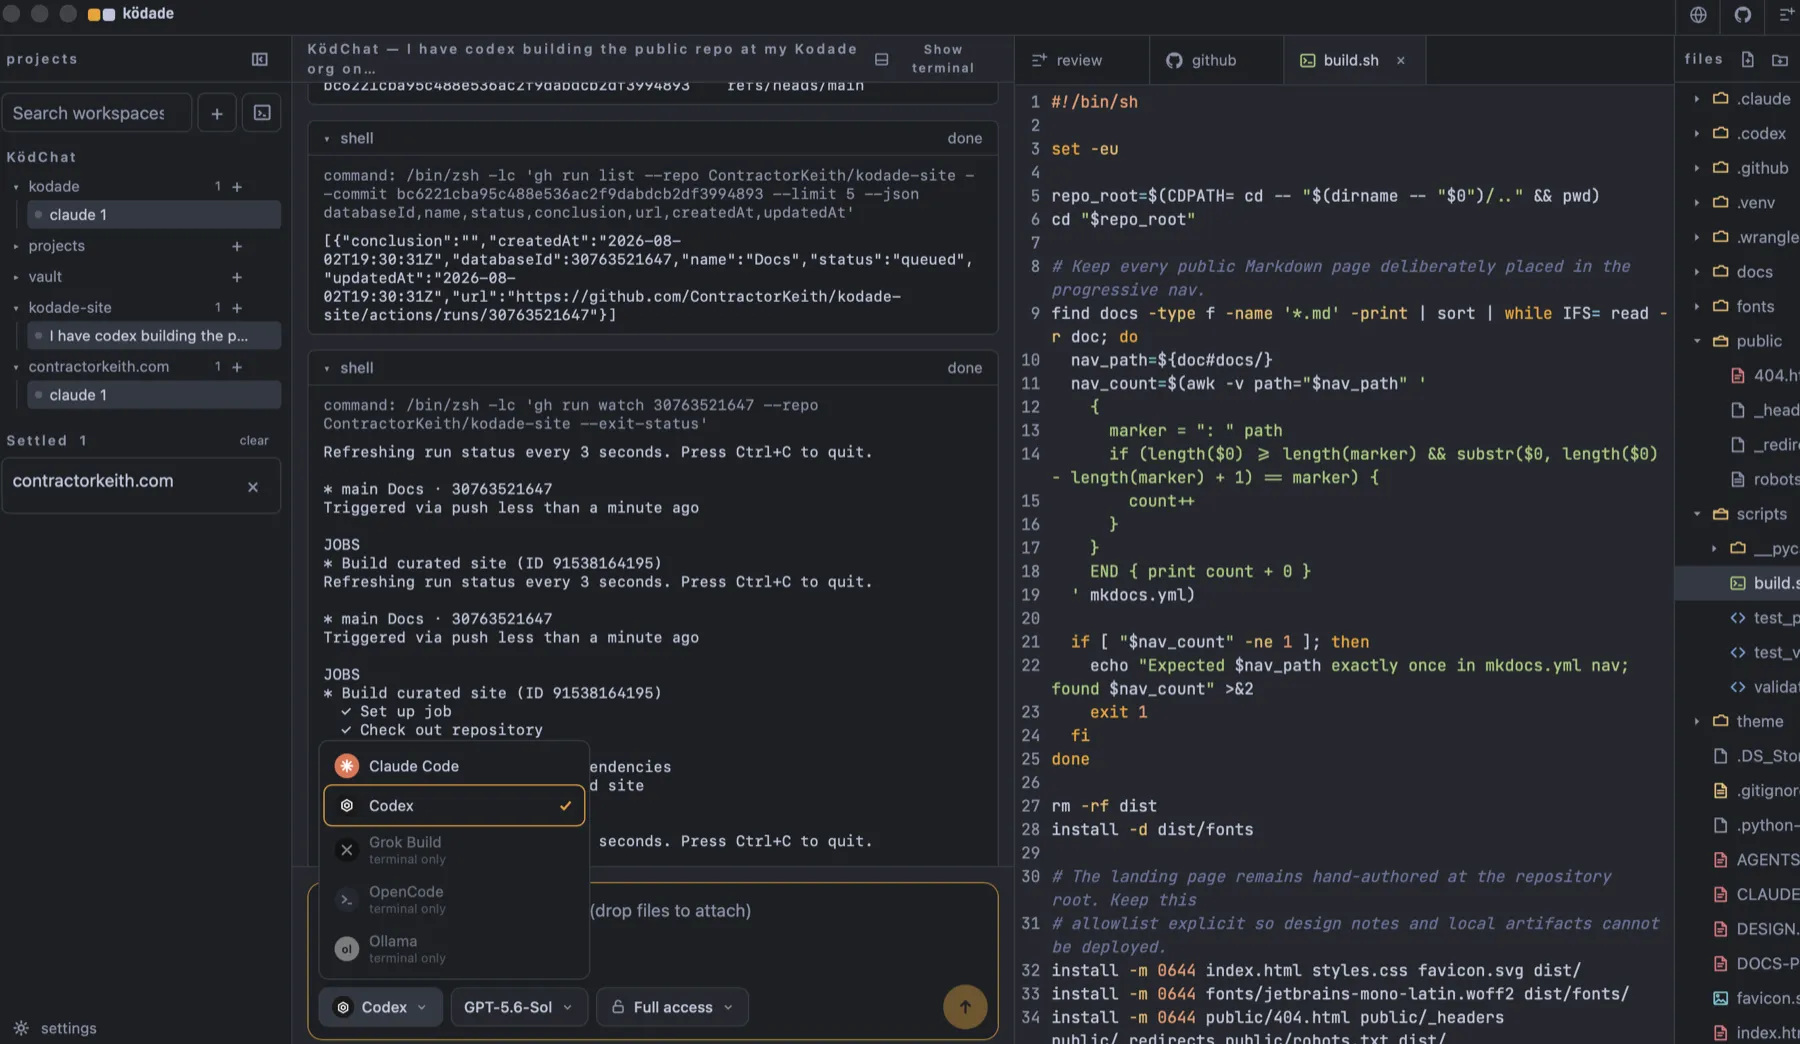Expand the projects workspace tree
The width and height of the screenshot is (1800, 1044).
click(x=16, y=246)
